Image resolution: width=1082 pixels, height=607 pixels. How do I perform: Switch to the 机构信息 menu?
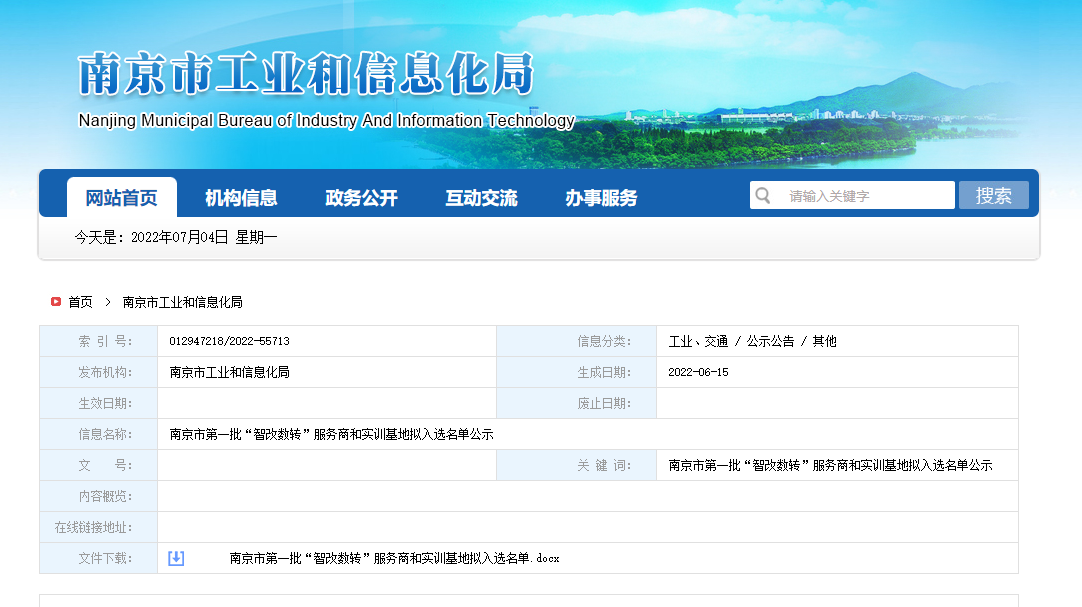[241, 198]
